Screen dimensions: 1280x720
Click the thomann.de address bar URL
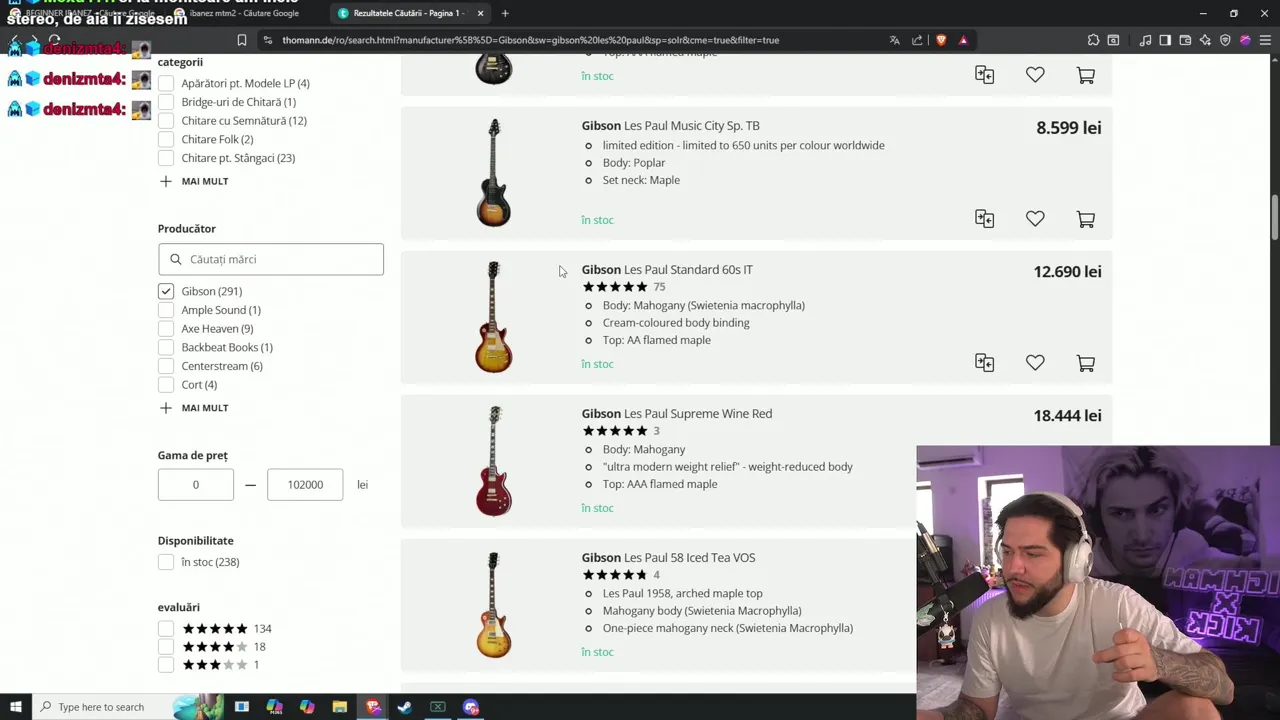pos(530,40)
